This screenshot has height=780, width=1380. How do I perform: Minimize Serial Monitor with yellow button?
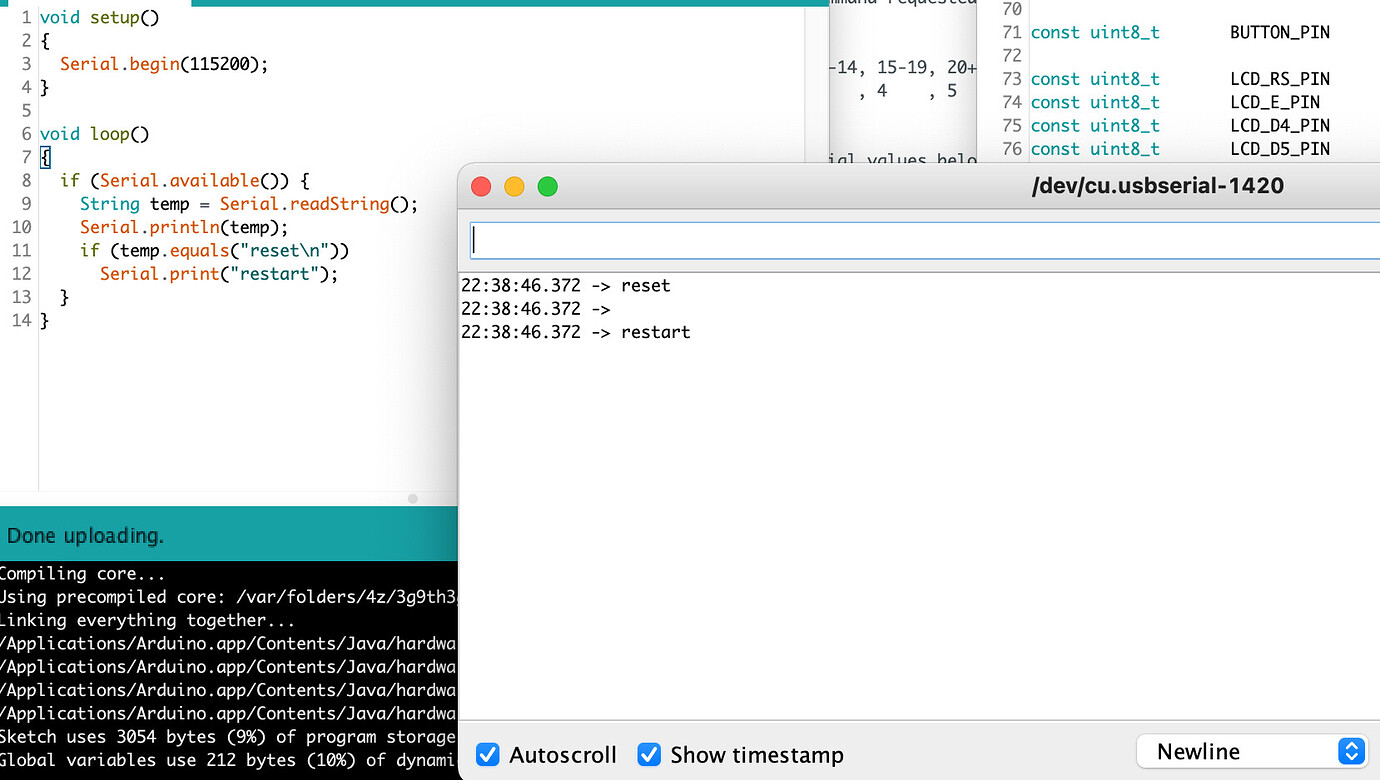[513, 186]
